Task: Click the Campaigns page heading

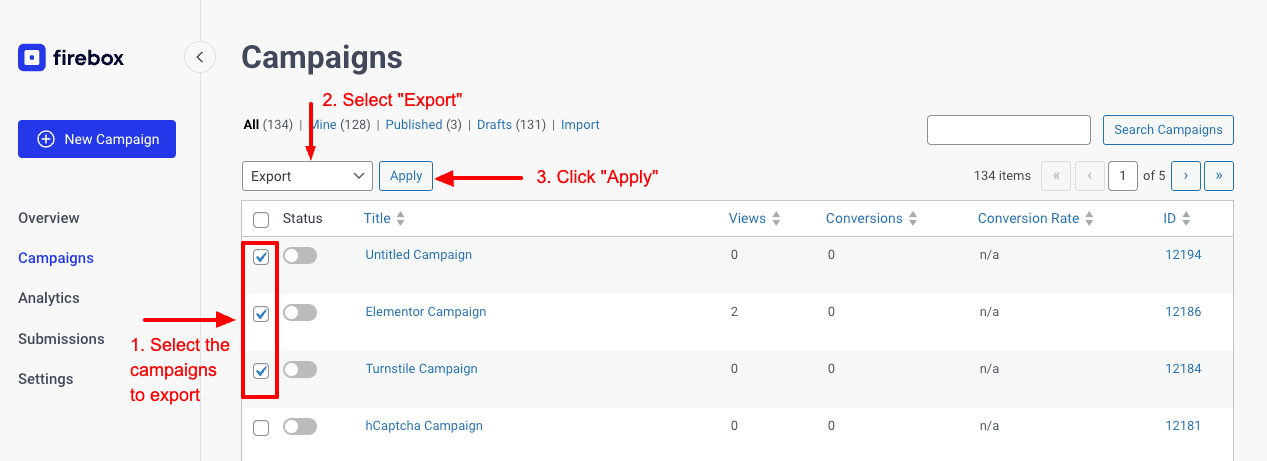Action: click(x=322, y=57)
